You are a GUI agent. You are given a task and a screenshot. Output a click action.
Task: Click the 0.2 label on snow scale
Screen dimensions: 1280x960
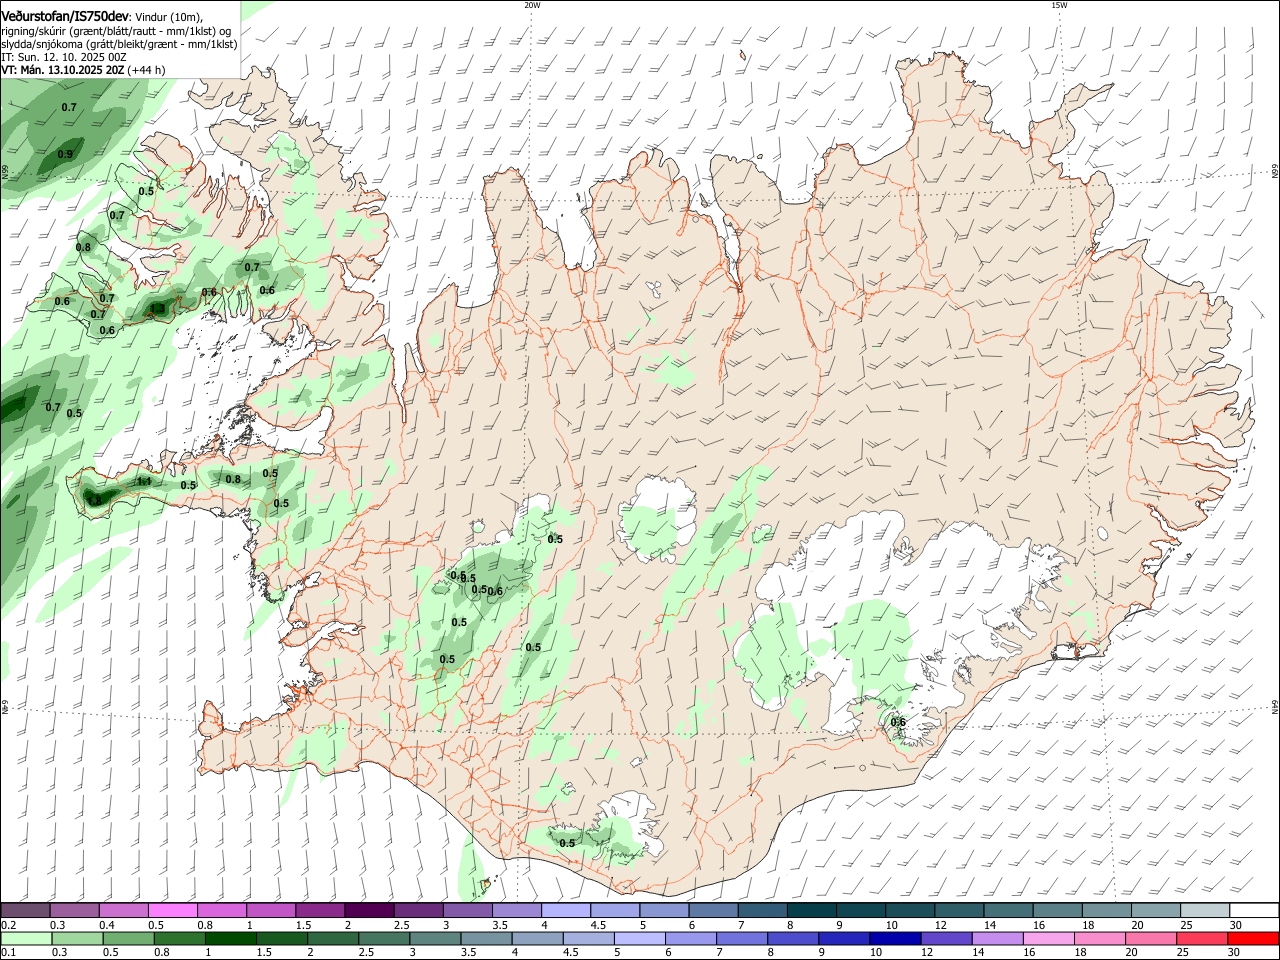[x=9, y=925]
